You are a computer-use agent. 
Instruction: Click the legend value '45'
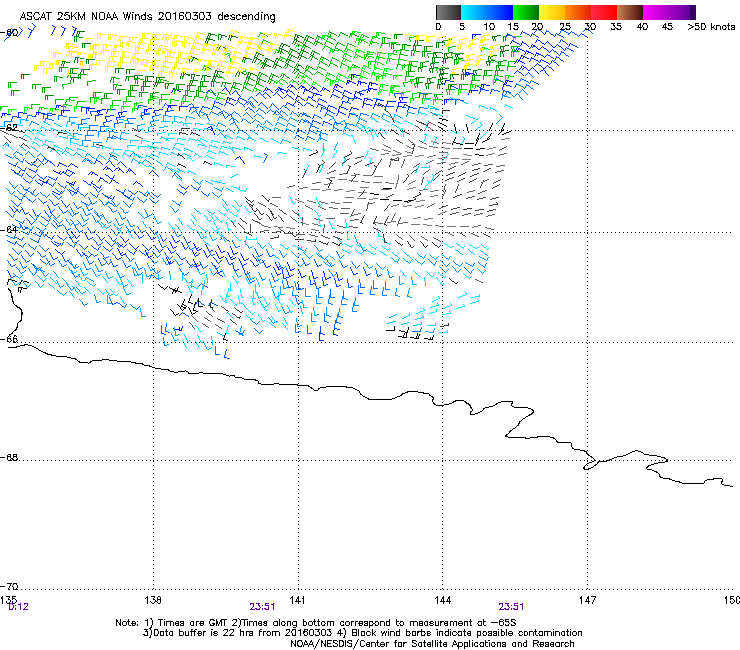667,27
